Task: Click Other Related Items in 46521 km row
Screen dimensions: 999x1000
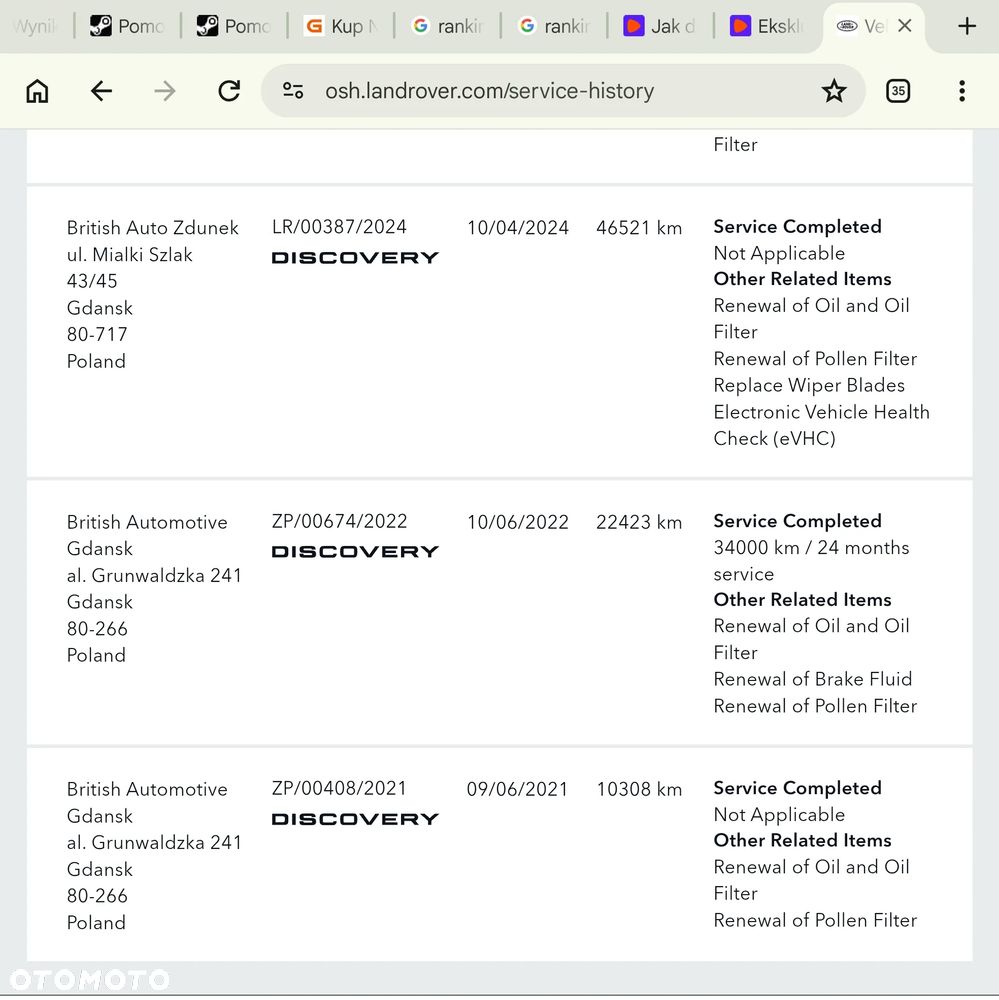Action: 803,279
